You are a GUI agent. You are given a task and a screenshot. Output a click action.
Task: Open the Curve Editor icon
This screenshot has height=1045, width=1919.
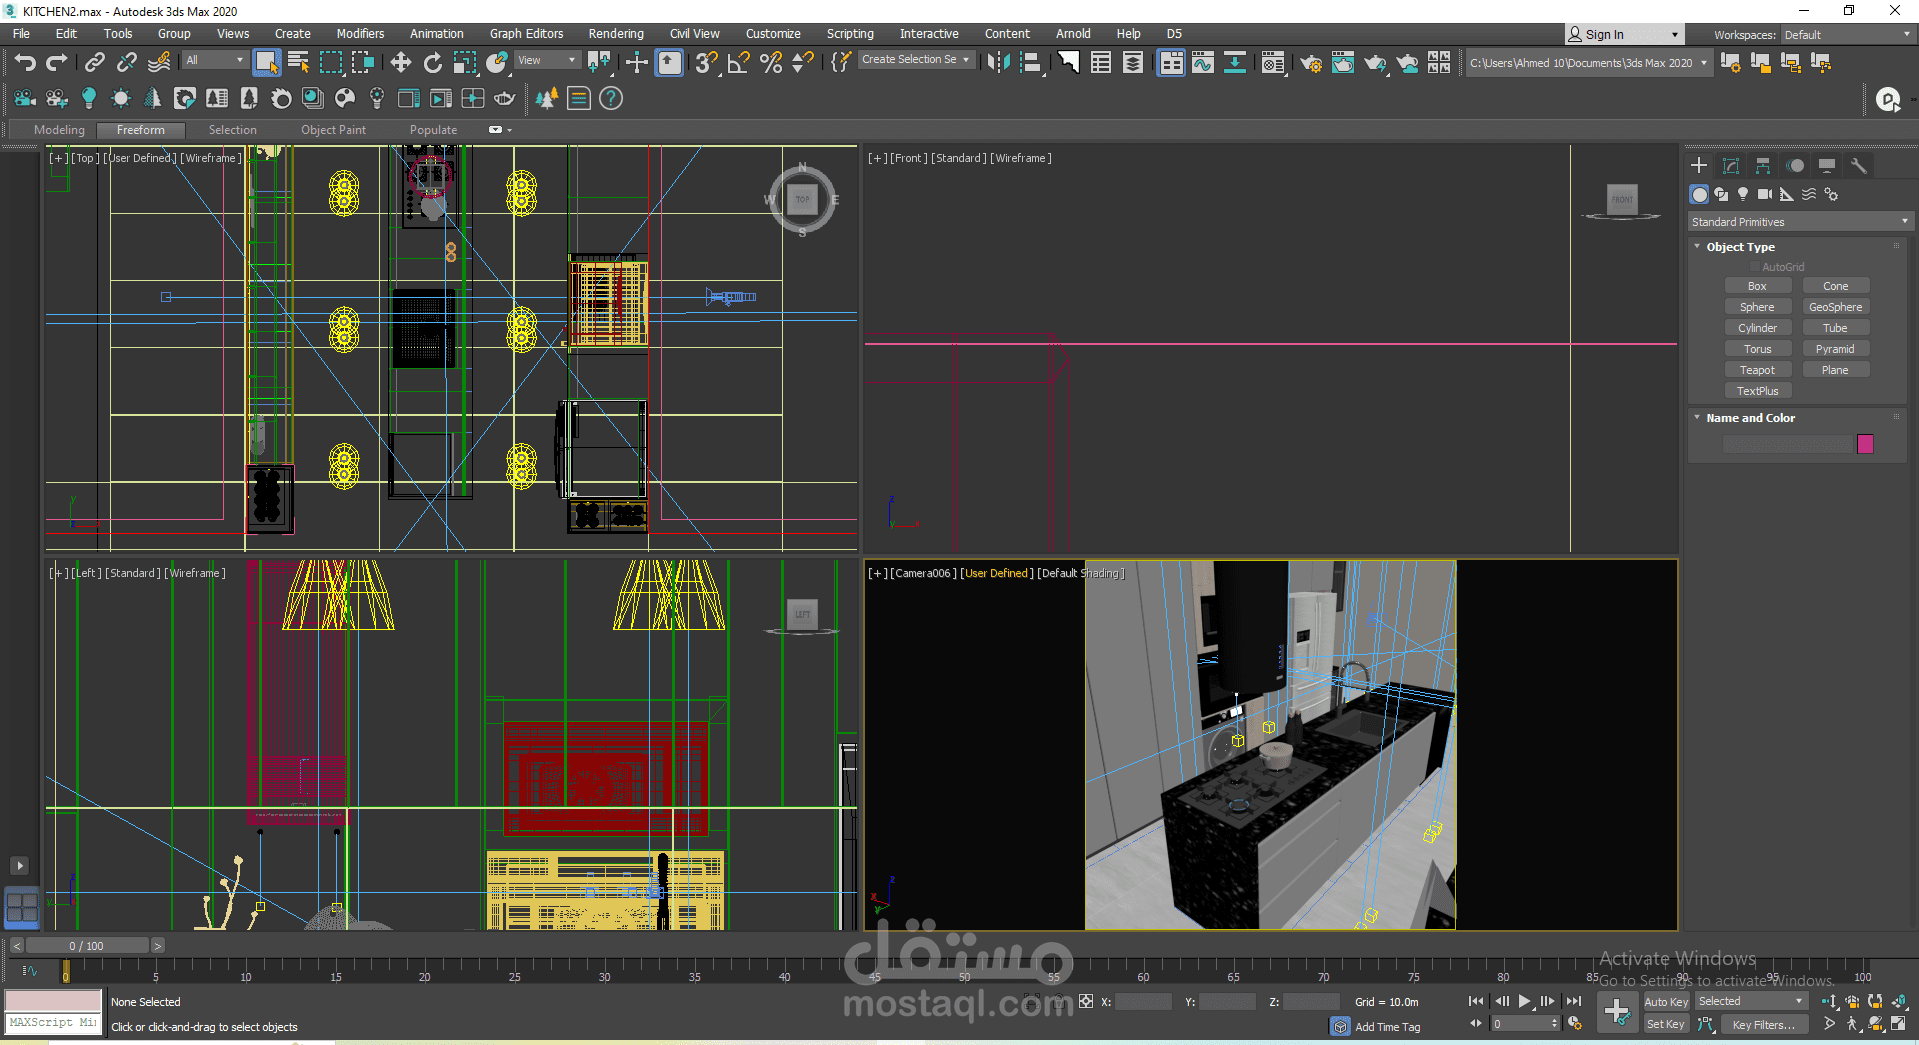[x=1203, y=63]
